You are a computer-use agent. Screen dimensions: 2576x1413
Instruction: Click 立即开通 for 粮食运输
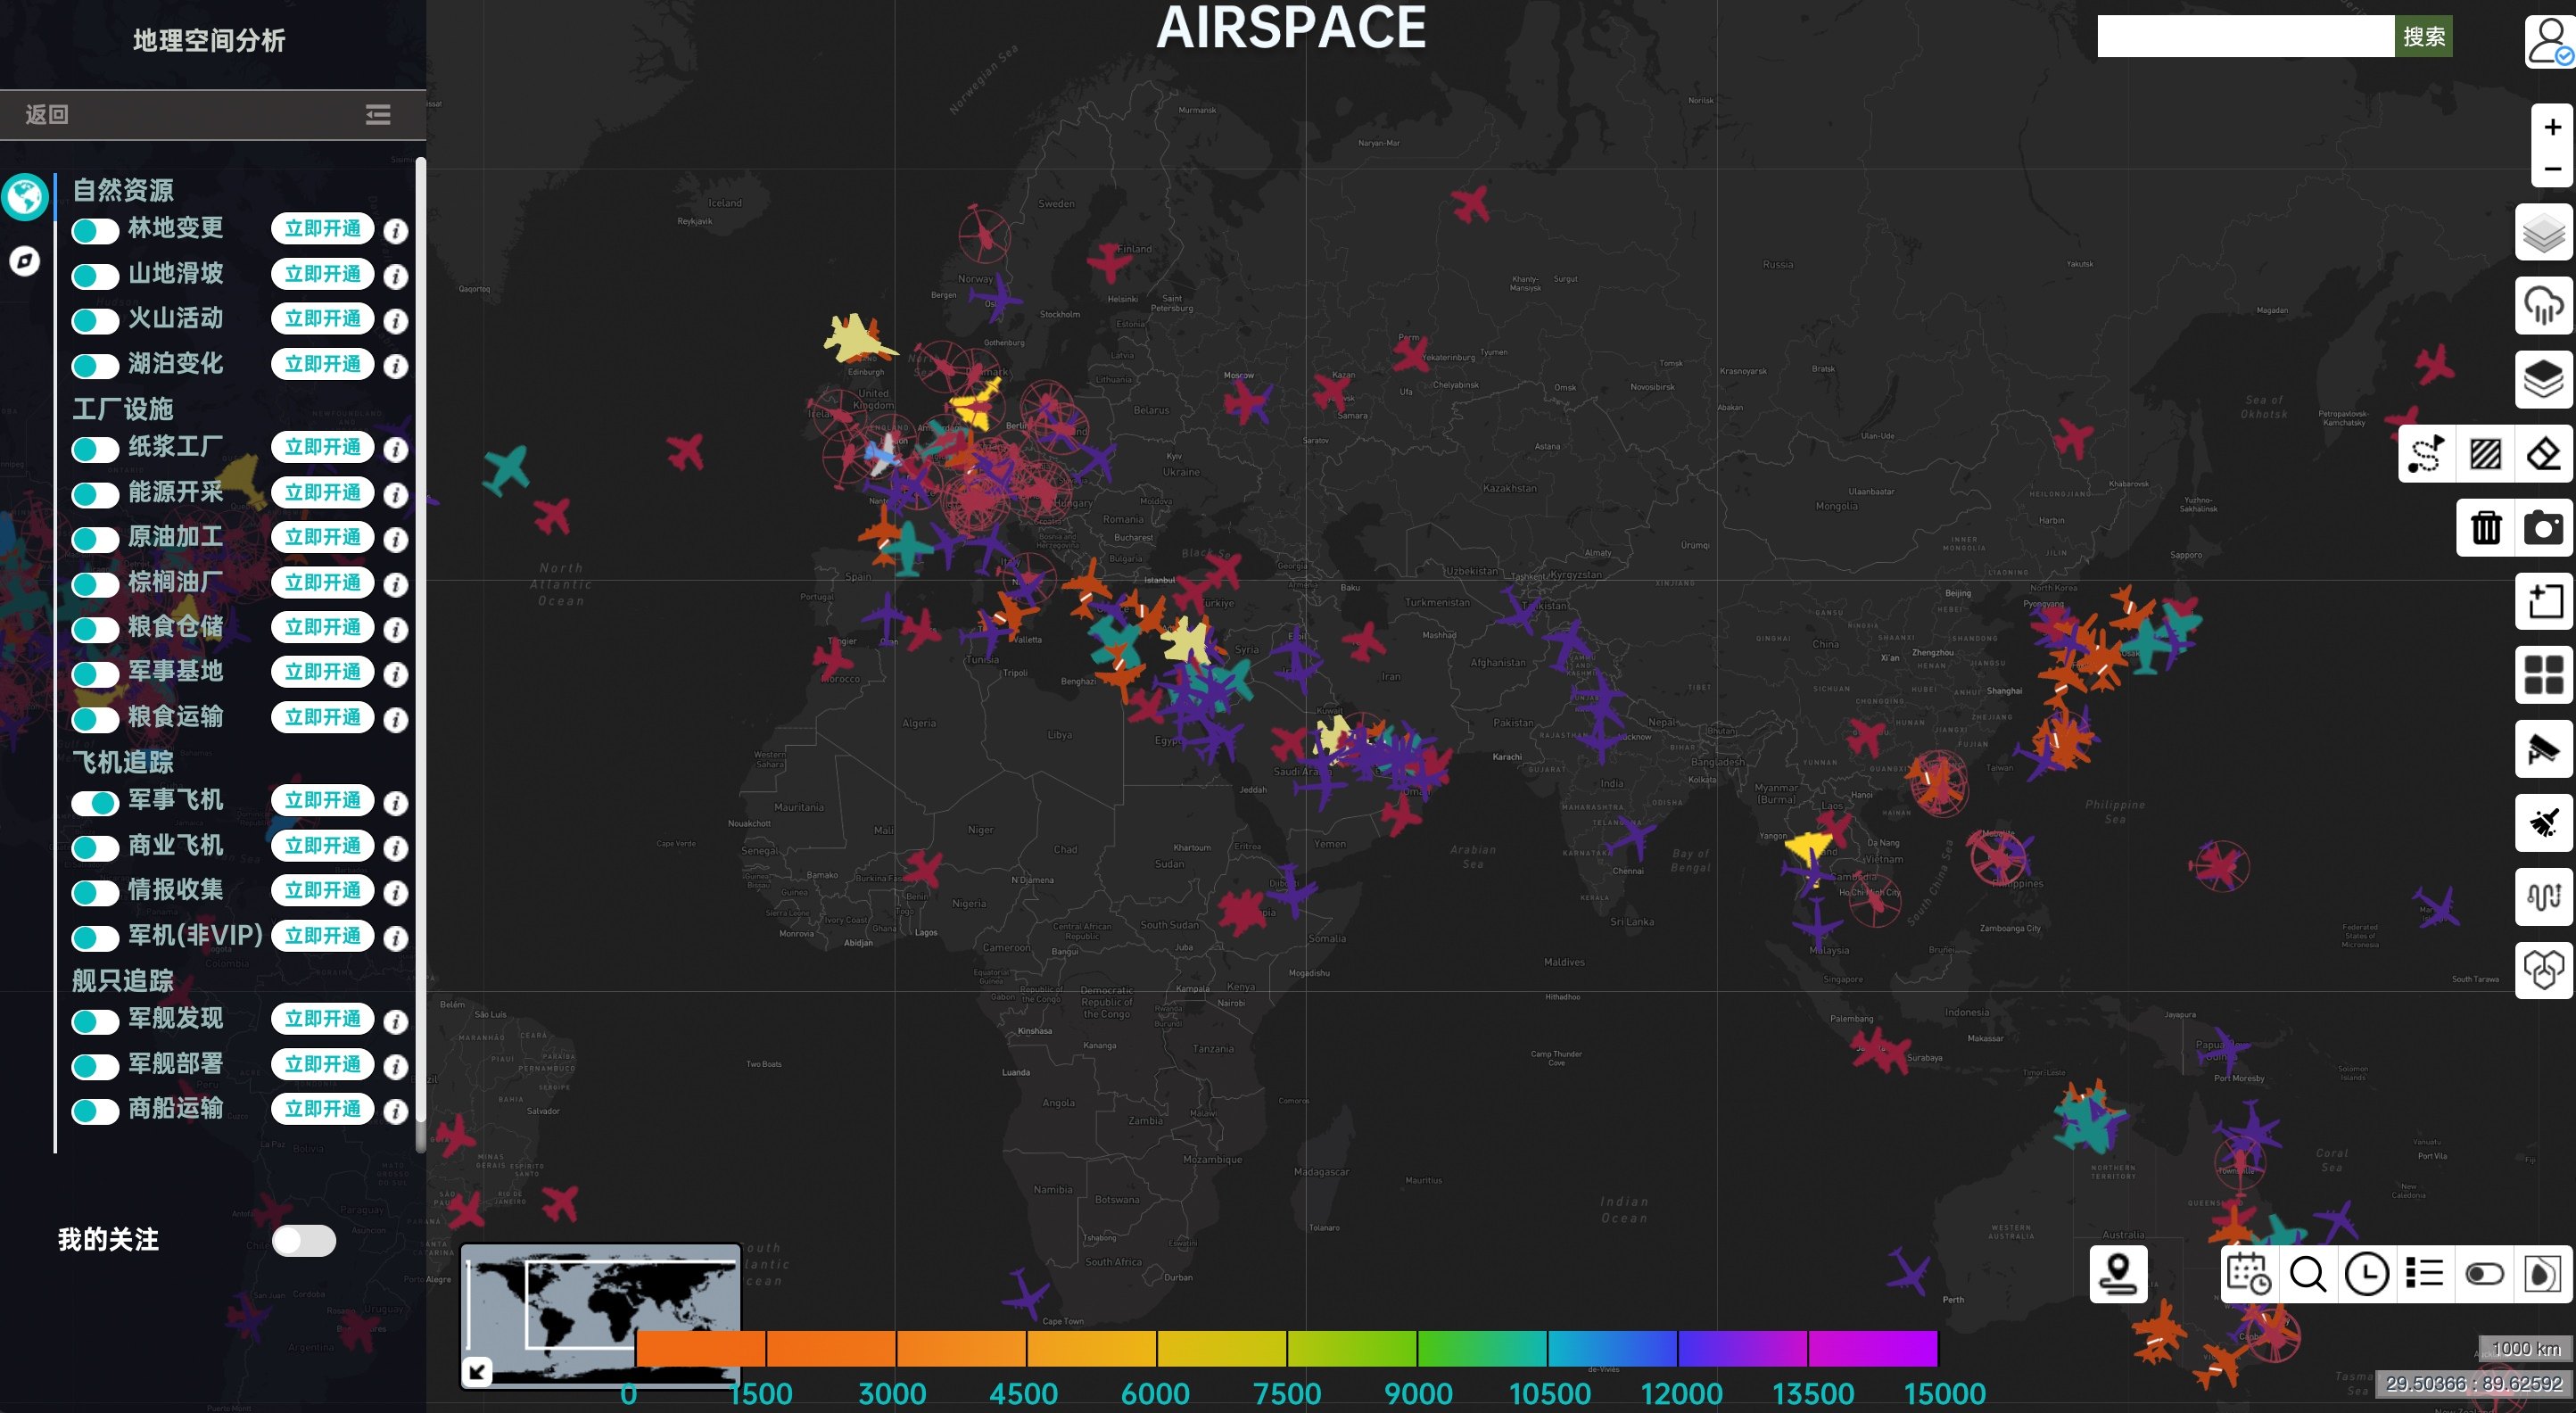pos(323,717)
